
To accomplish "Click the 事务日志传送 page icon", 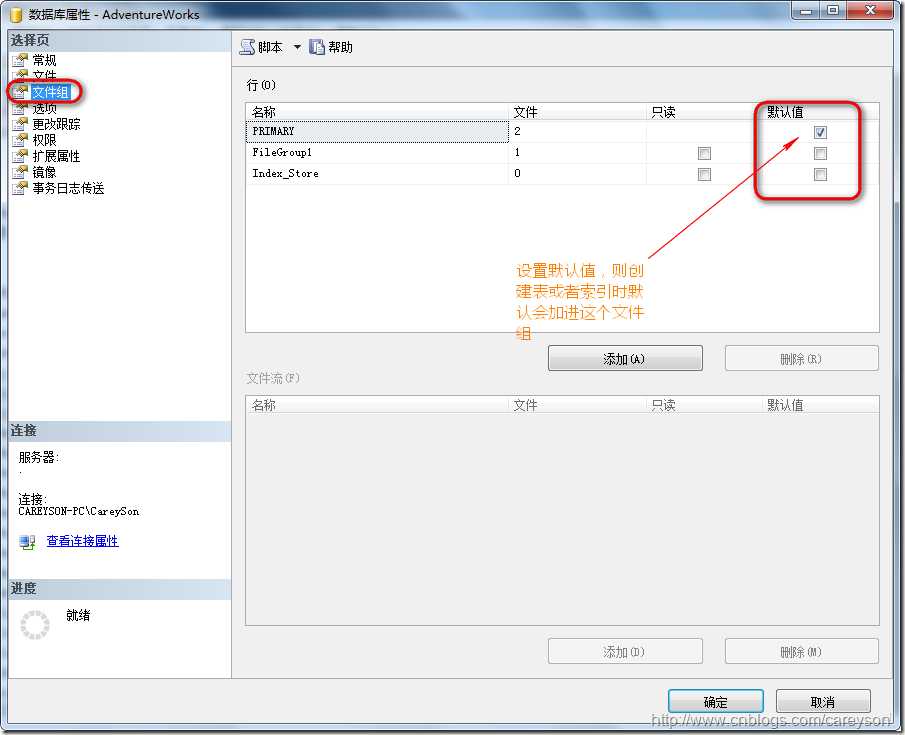I will [x=20, y=188].
